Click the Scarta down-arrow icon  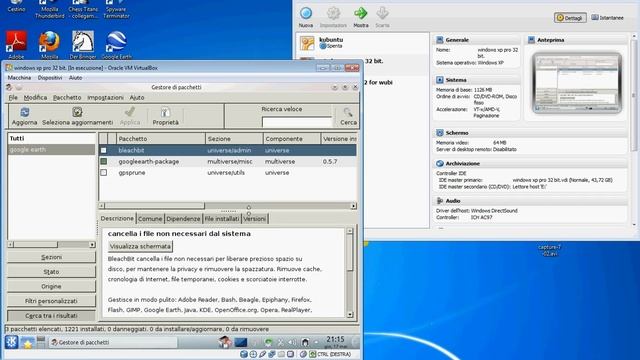point(382,13)
